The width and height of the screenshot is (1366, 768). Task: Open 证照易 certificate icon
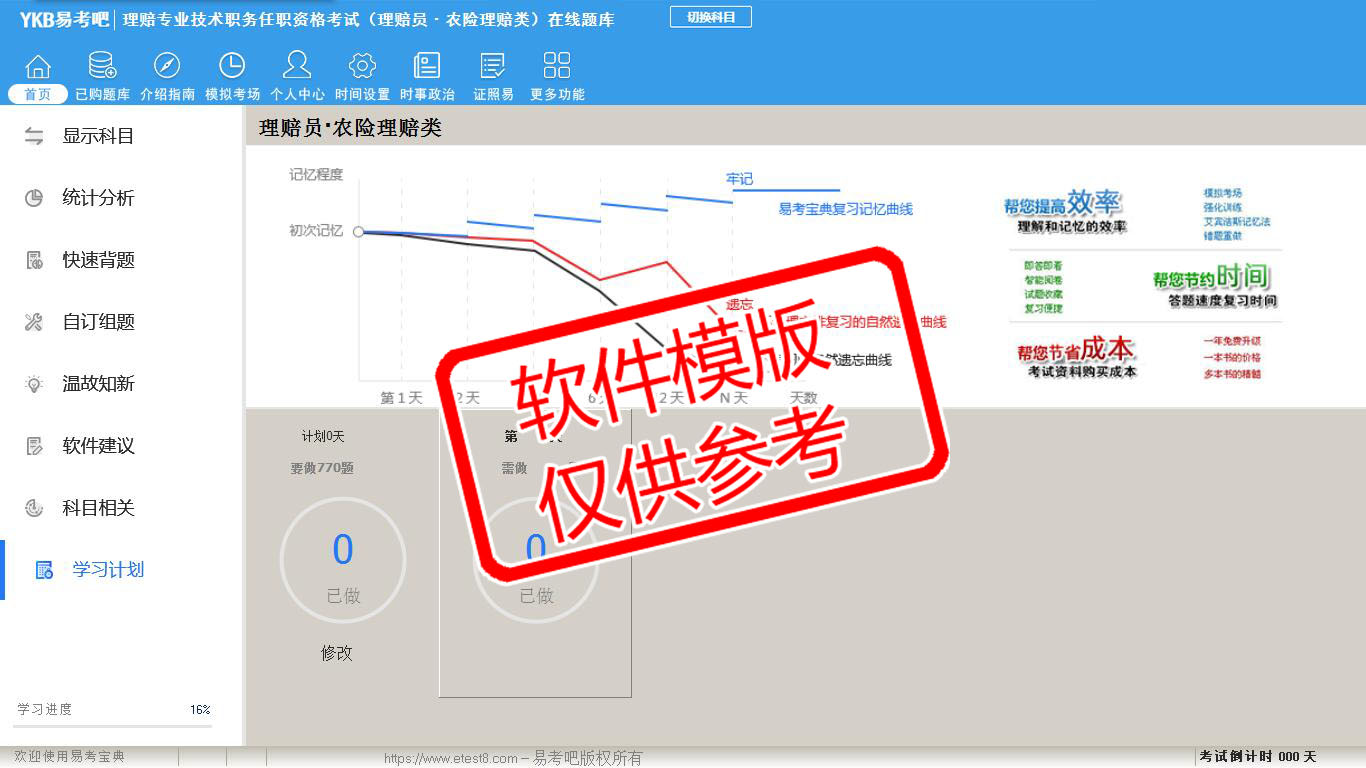[493, 67]
